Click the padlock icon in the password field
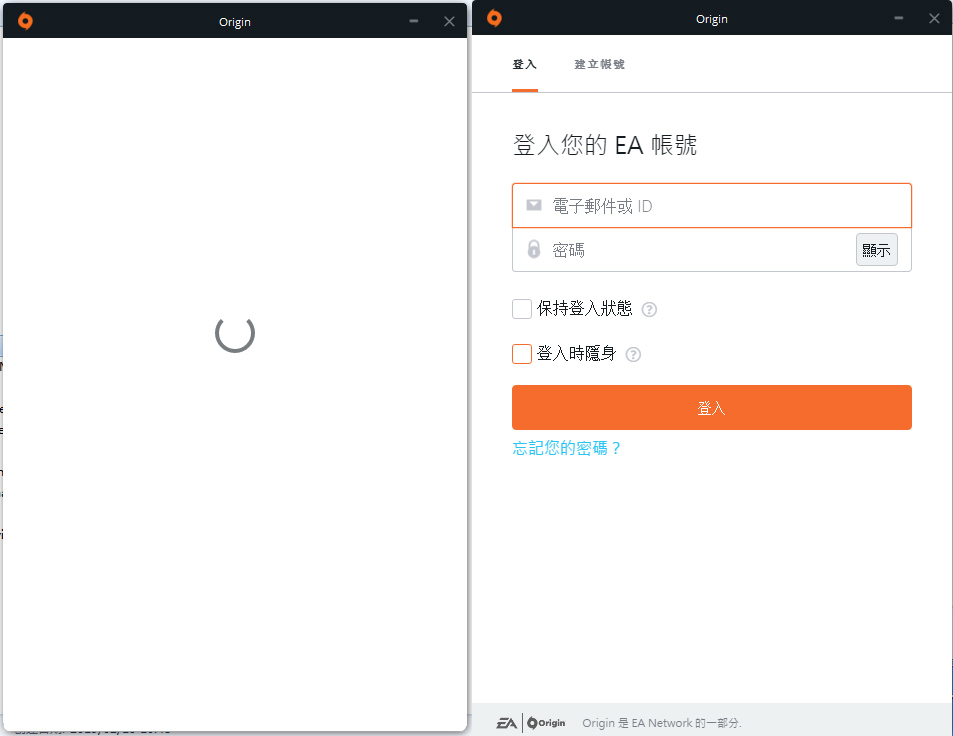The width and height of the screenshot is (953, 736). (x=533, y=249)
